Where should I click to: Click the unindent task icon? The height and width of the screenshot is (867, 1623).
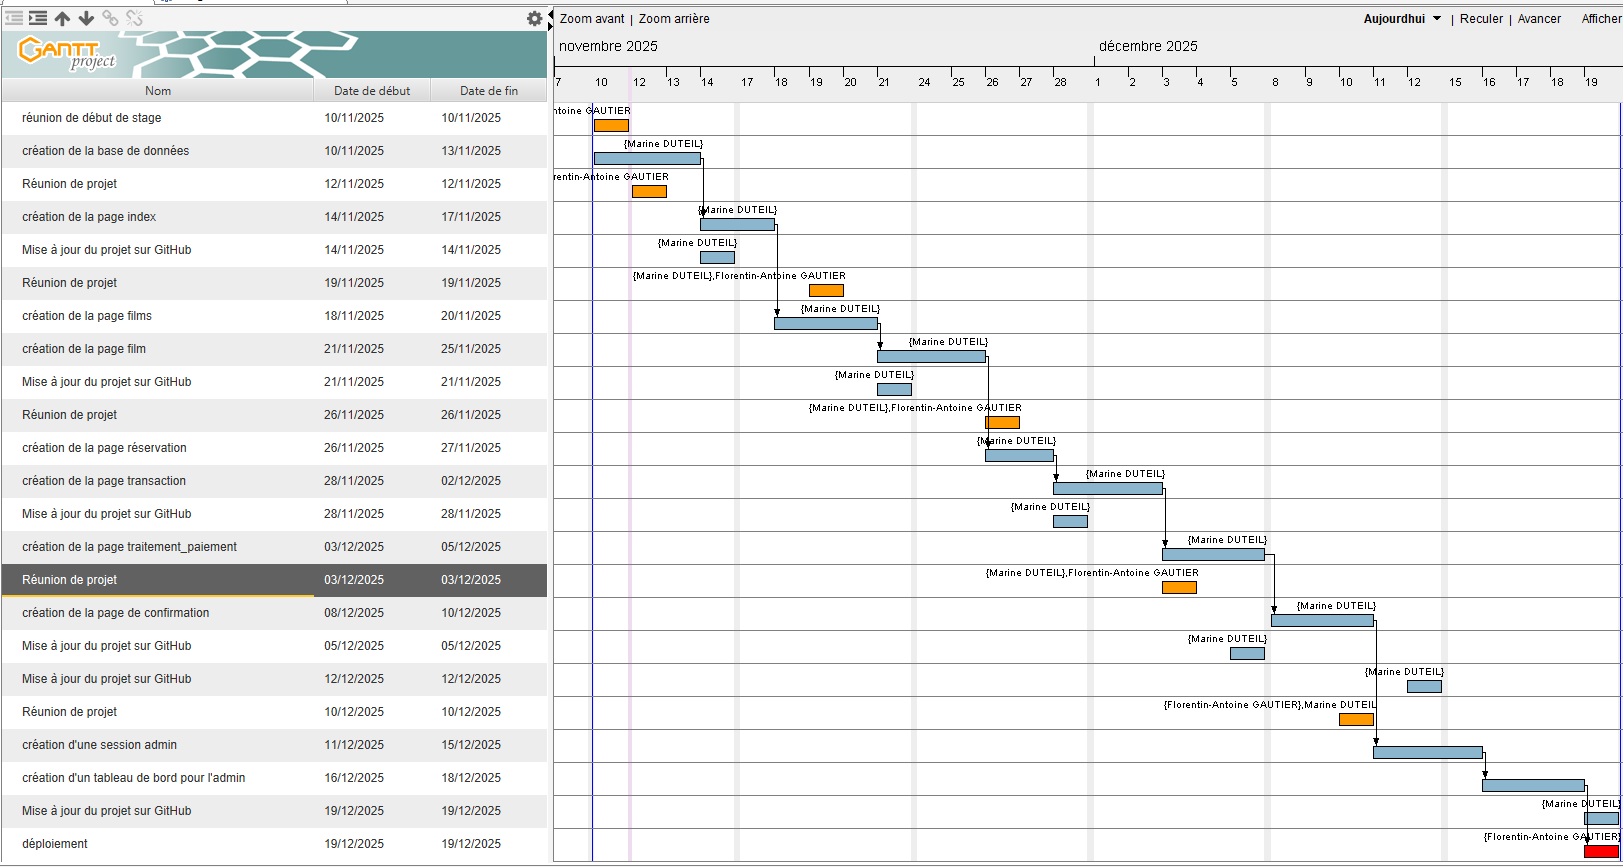(14, 18)
